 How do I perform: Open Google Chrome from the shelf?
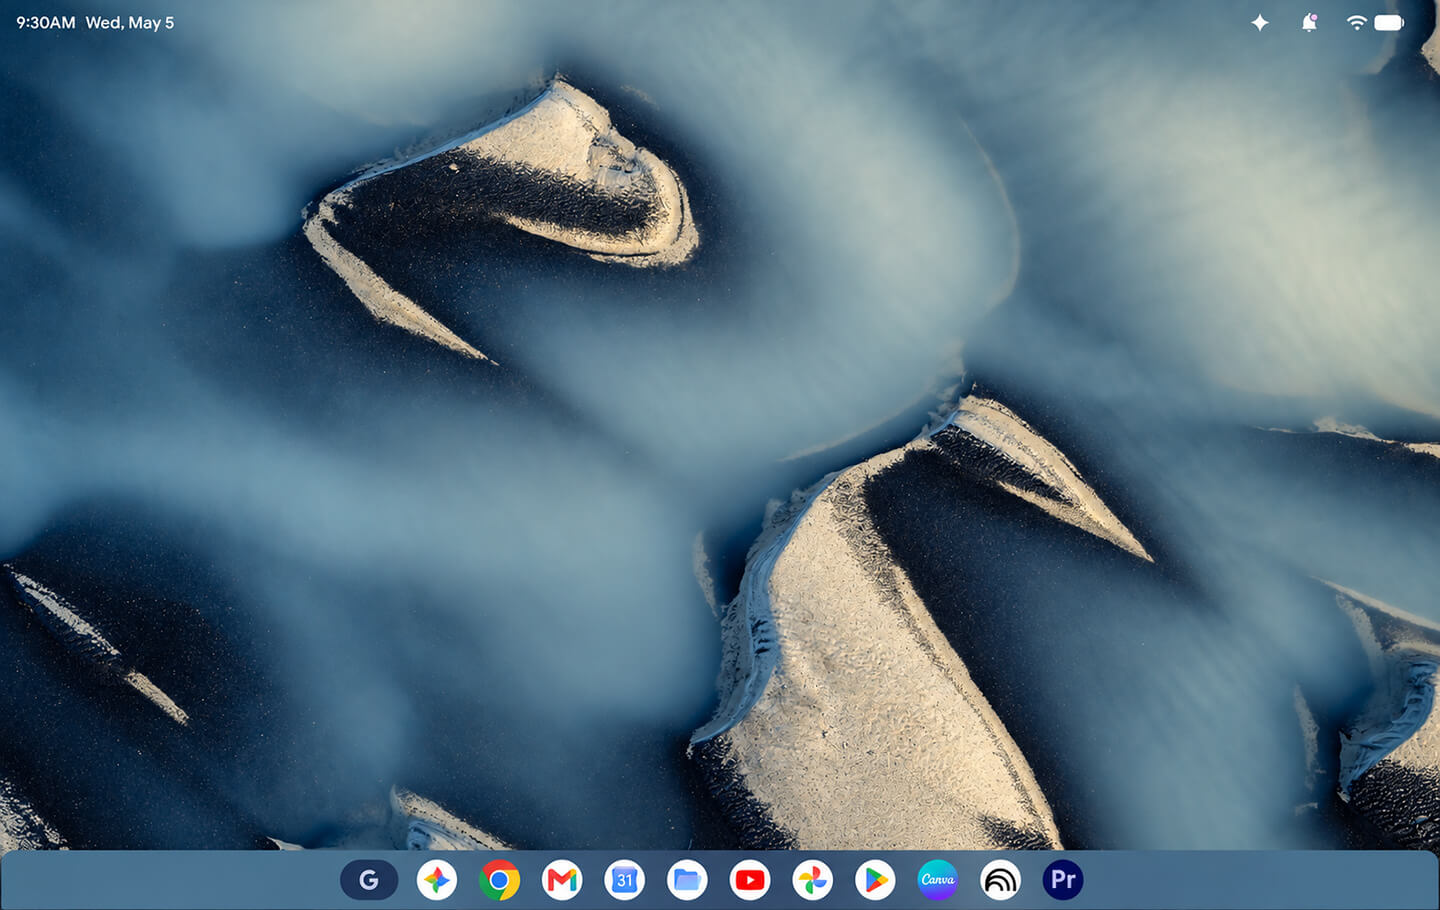(x=499, y=880)
